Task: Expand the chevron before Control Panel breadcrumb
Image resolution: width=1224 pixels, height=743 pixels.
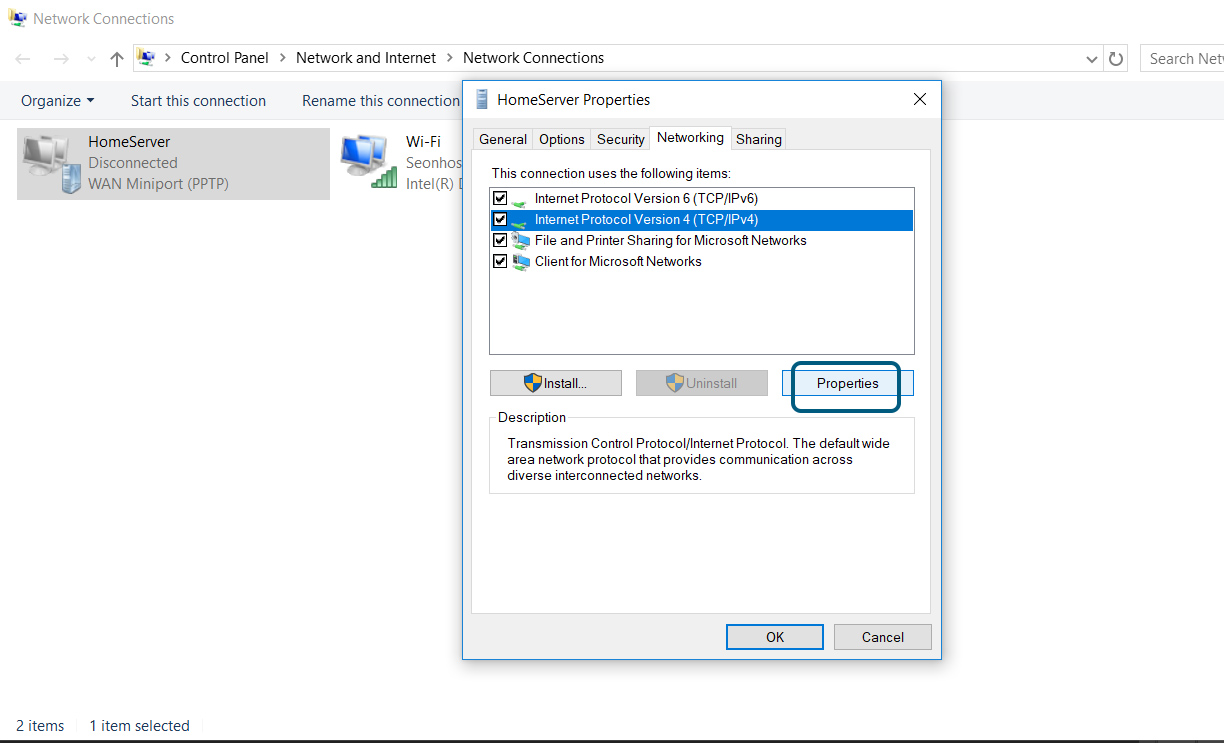Action: (x=168, y=58)
